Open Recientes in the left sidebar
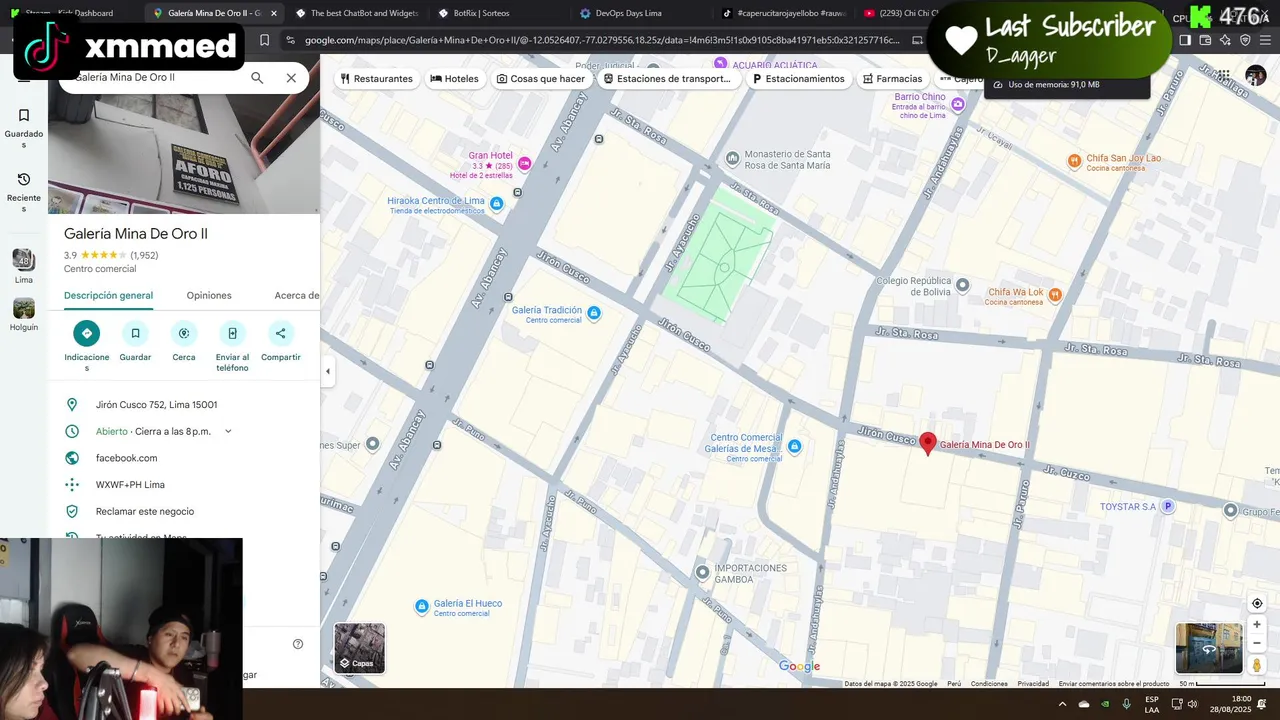1280x720 pixels. (x=24, y=192)
